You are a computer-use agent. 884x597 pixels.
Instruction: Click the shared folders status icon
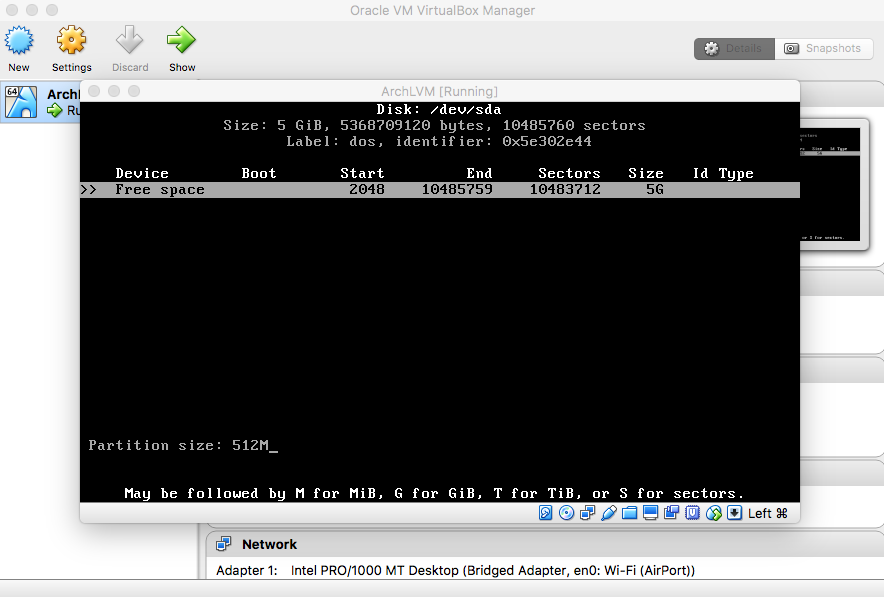(629, 513)
